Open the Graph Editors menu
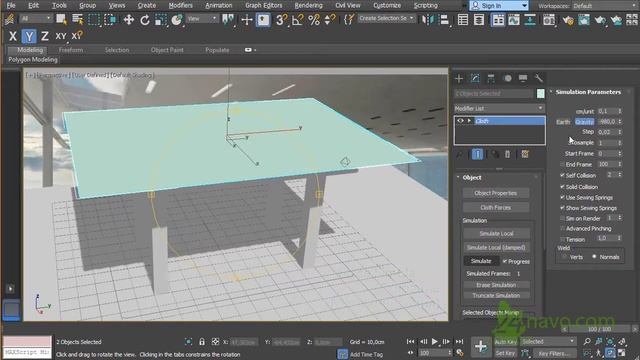 point(264,5)
